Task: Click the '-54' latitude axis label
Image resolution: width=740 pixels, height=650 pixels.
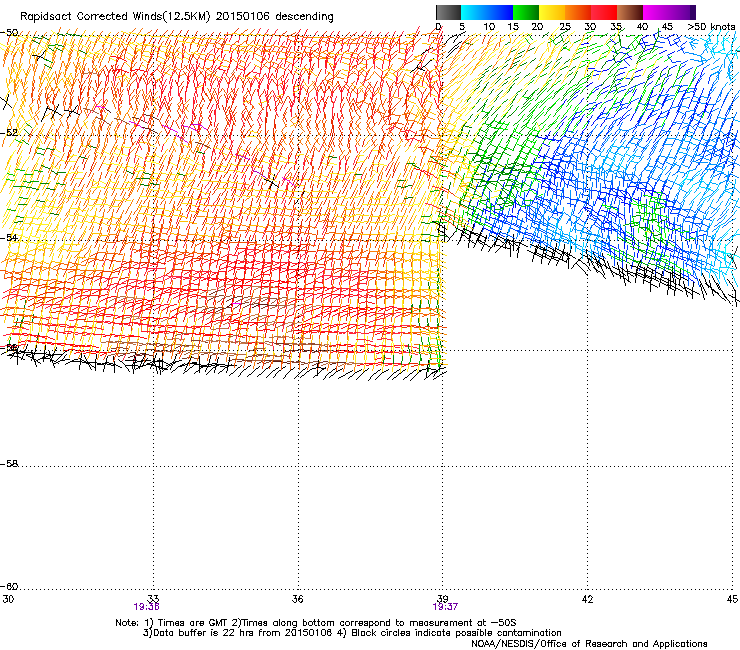Action: (x=9, y=237)
